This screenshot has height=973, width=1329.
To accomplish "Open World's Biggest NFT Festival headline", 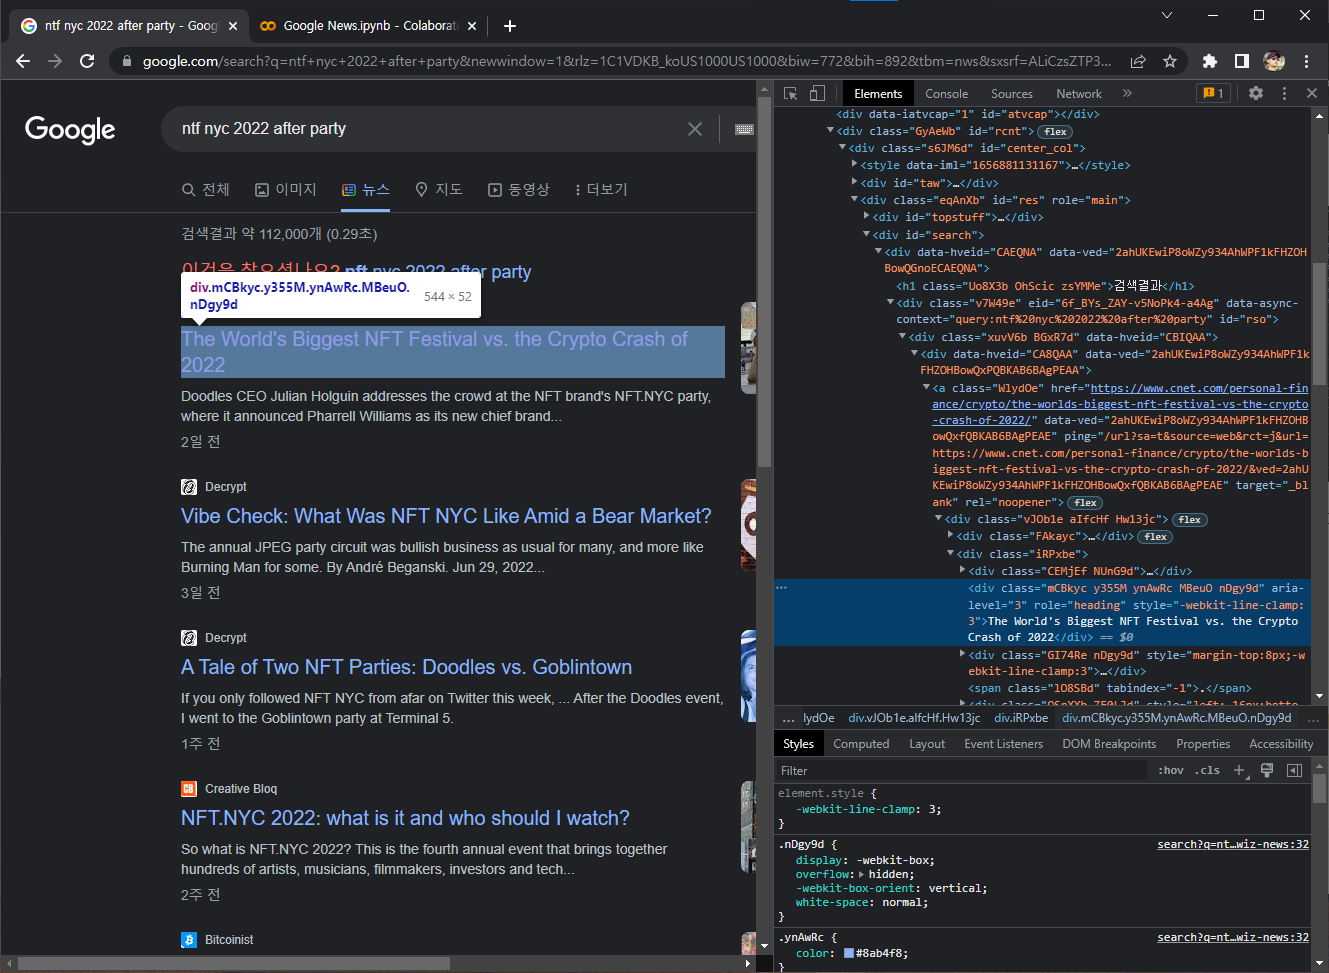I will tap(453, 352).
